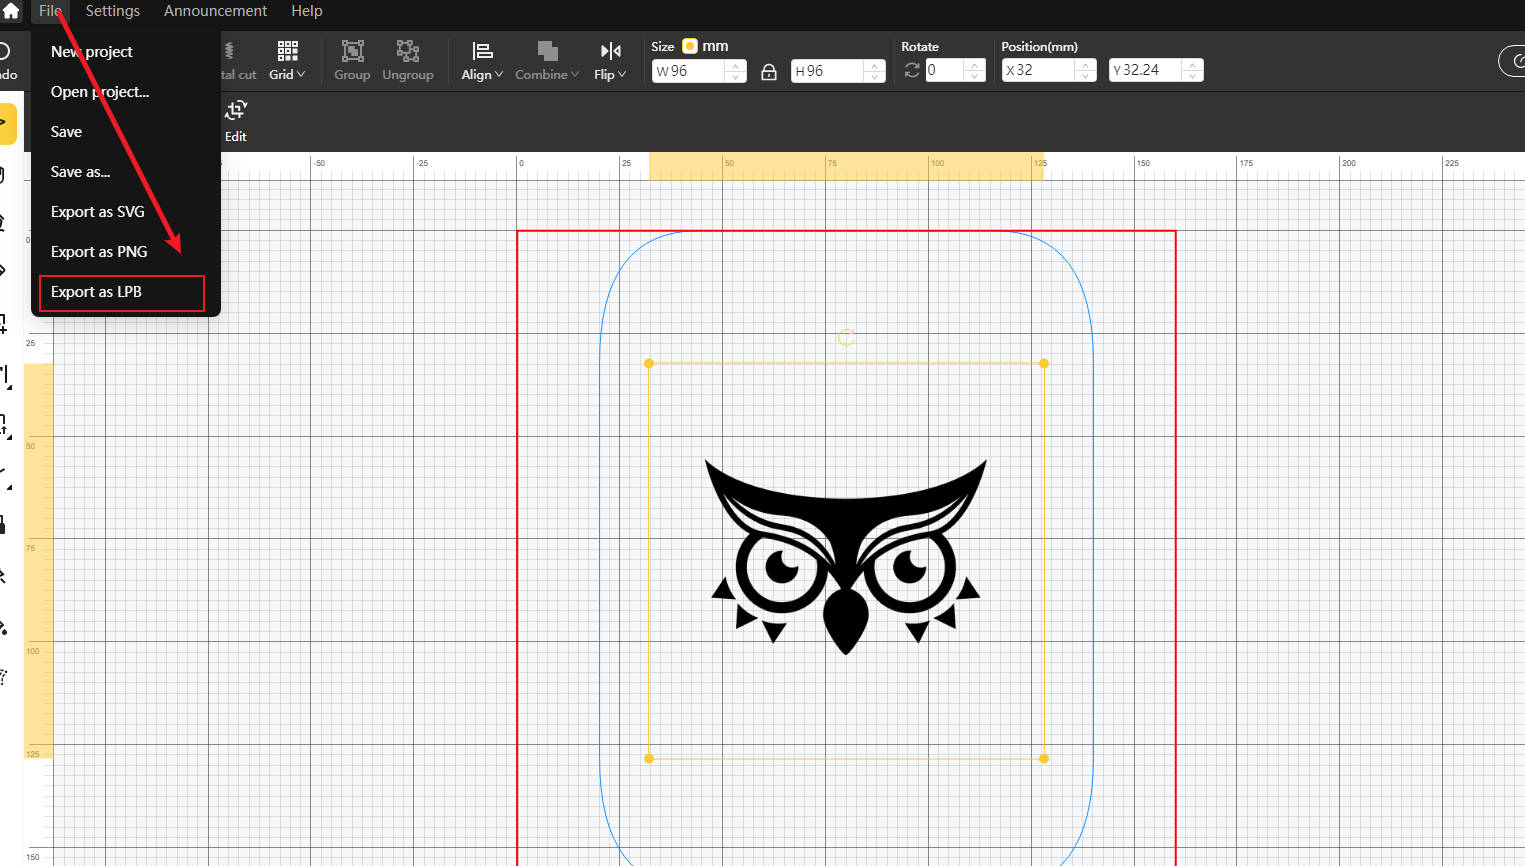Decrease Y position with down stepper

(x=1193, y=76)
